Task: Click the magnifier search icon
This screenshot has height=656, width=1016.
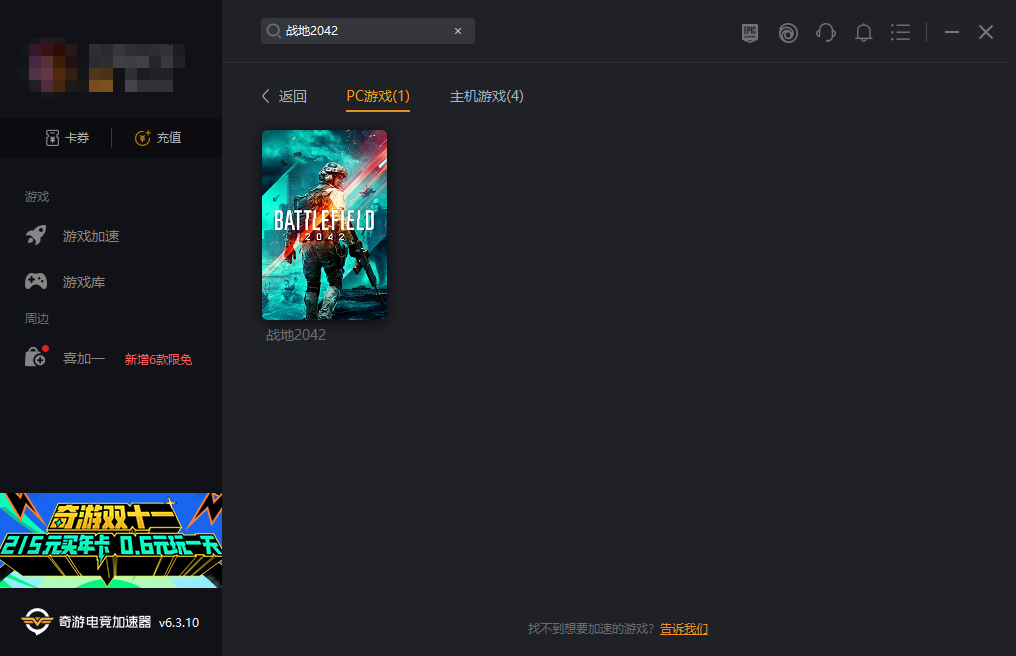Action: 273,31
